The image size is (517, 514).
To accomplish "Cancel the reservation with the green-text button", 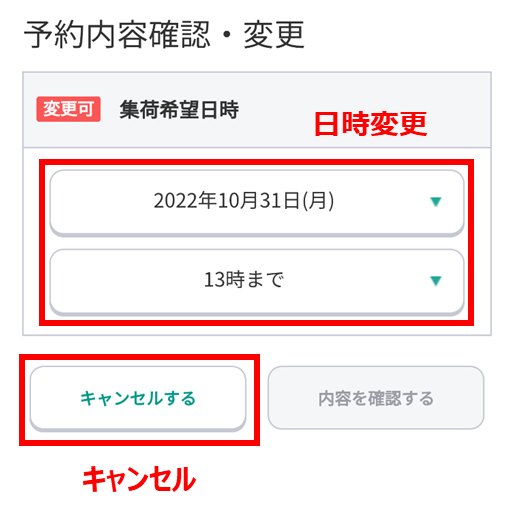I will tap(138, 398).
